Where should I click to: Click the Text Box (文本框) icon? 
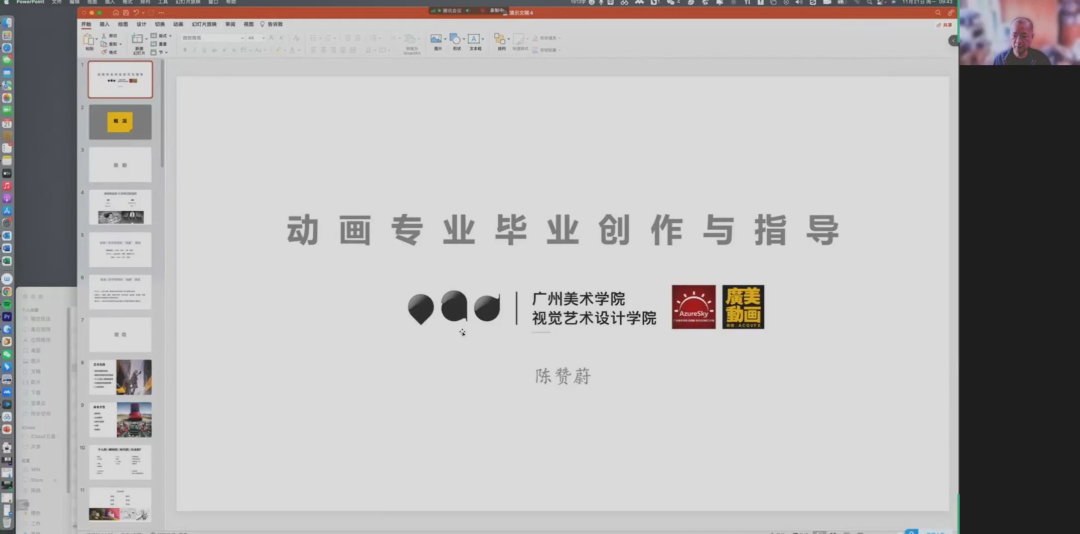[x=474, y=39]
